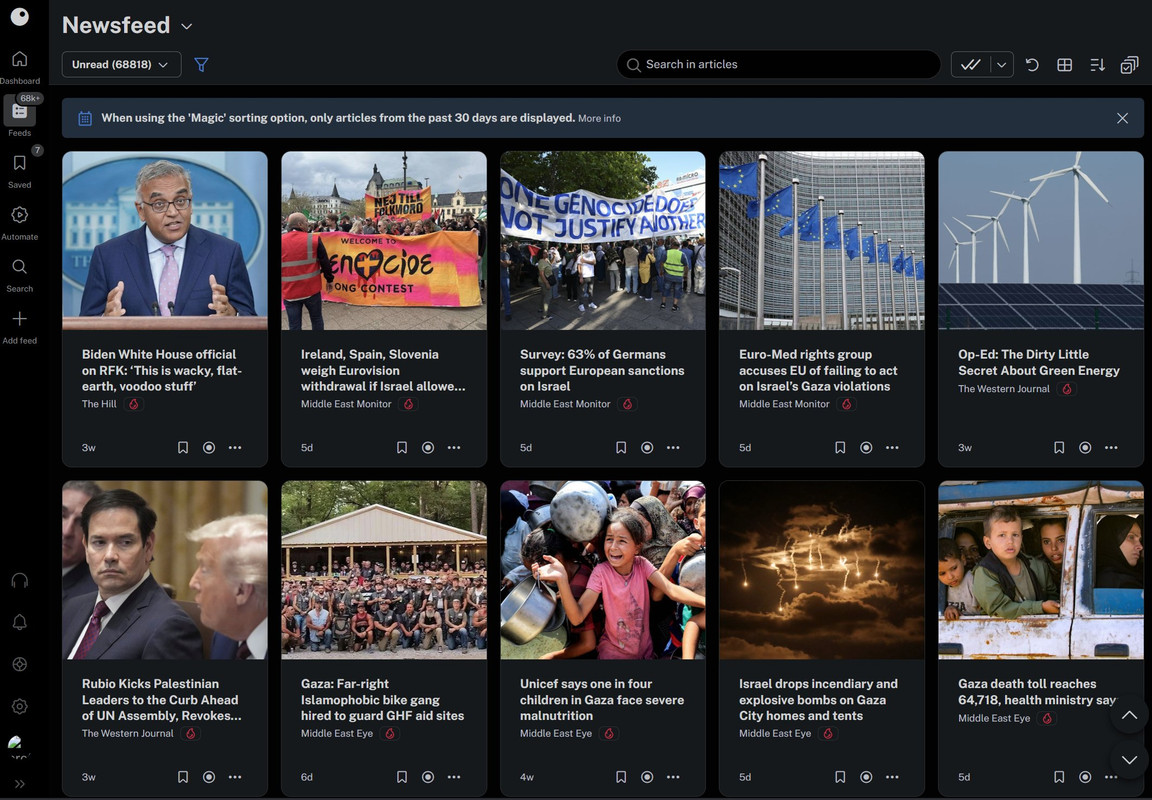The width and height of the screenshot is (1152, 800).
Task: Jump to next article with down arrow
Action: pos(1129,760)
